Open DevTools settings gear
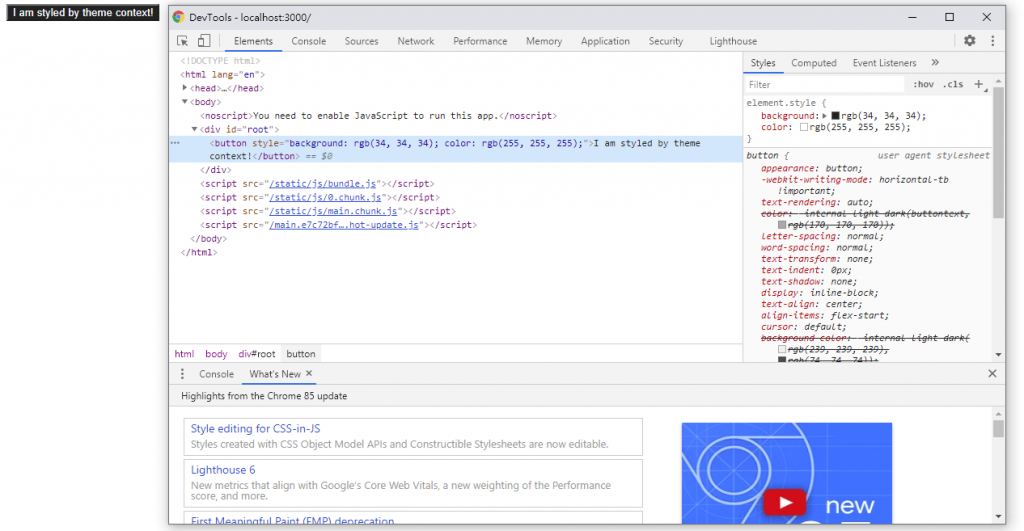1024x531 pixels. point(970,40)
